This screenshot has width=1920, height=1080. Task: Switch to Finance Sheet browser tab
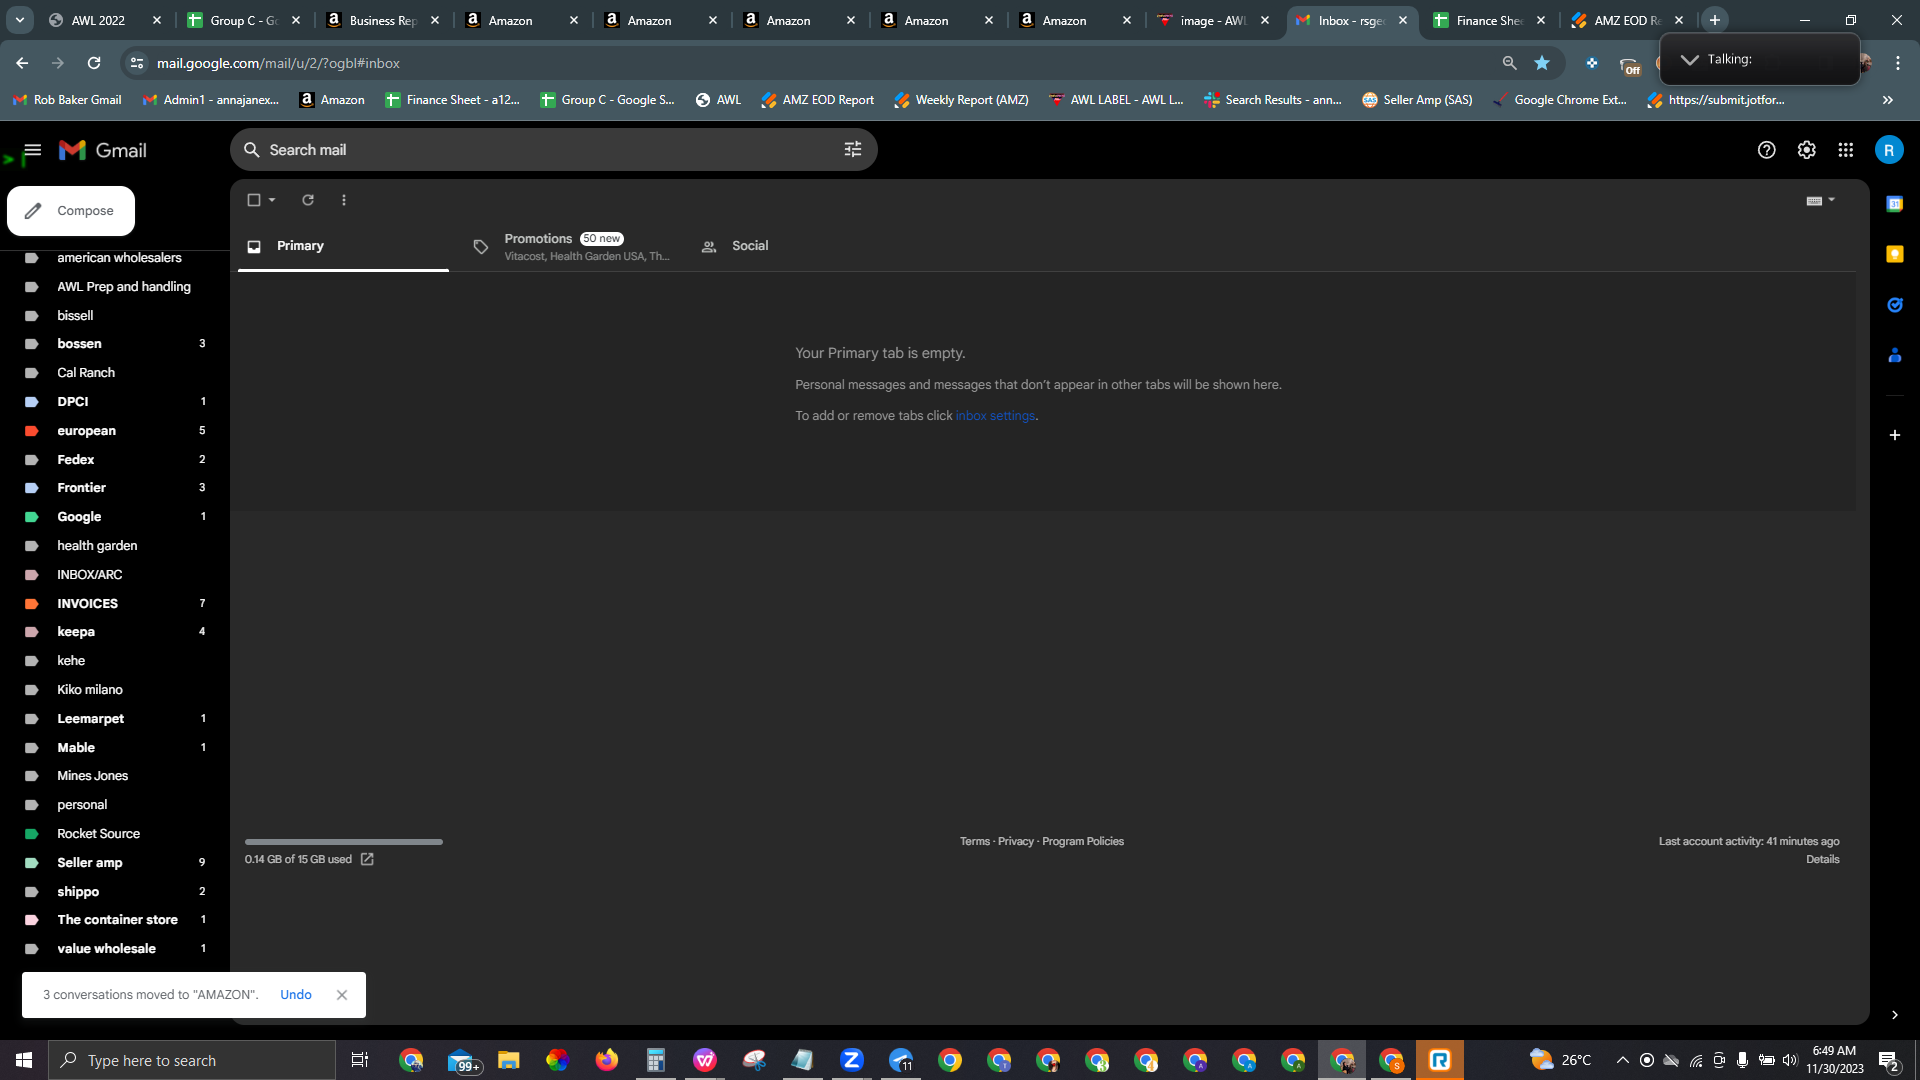point(1489,20)
